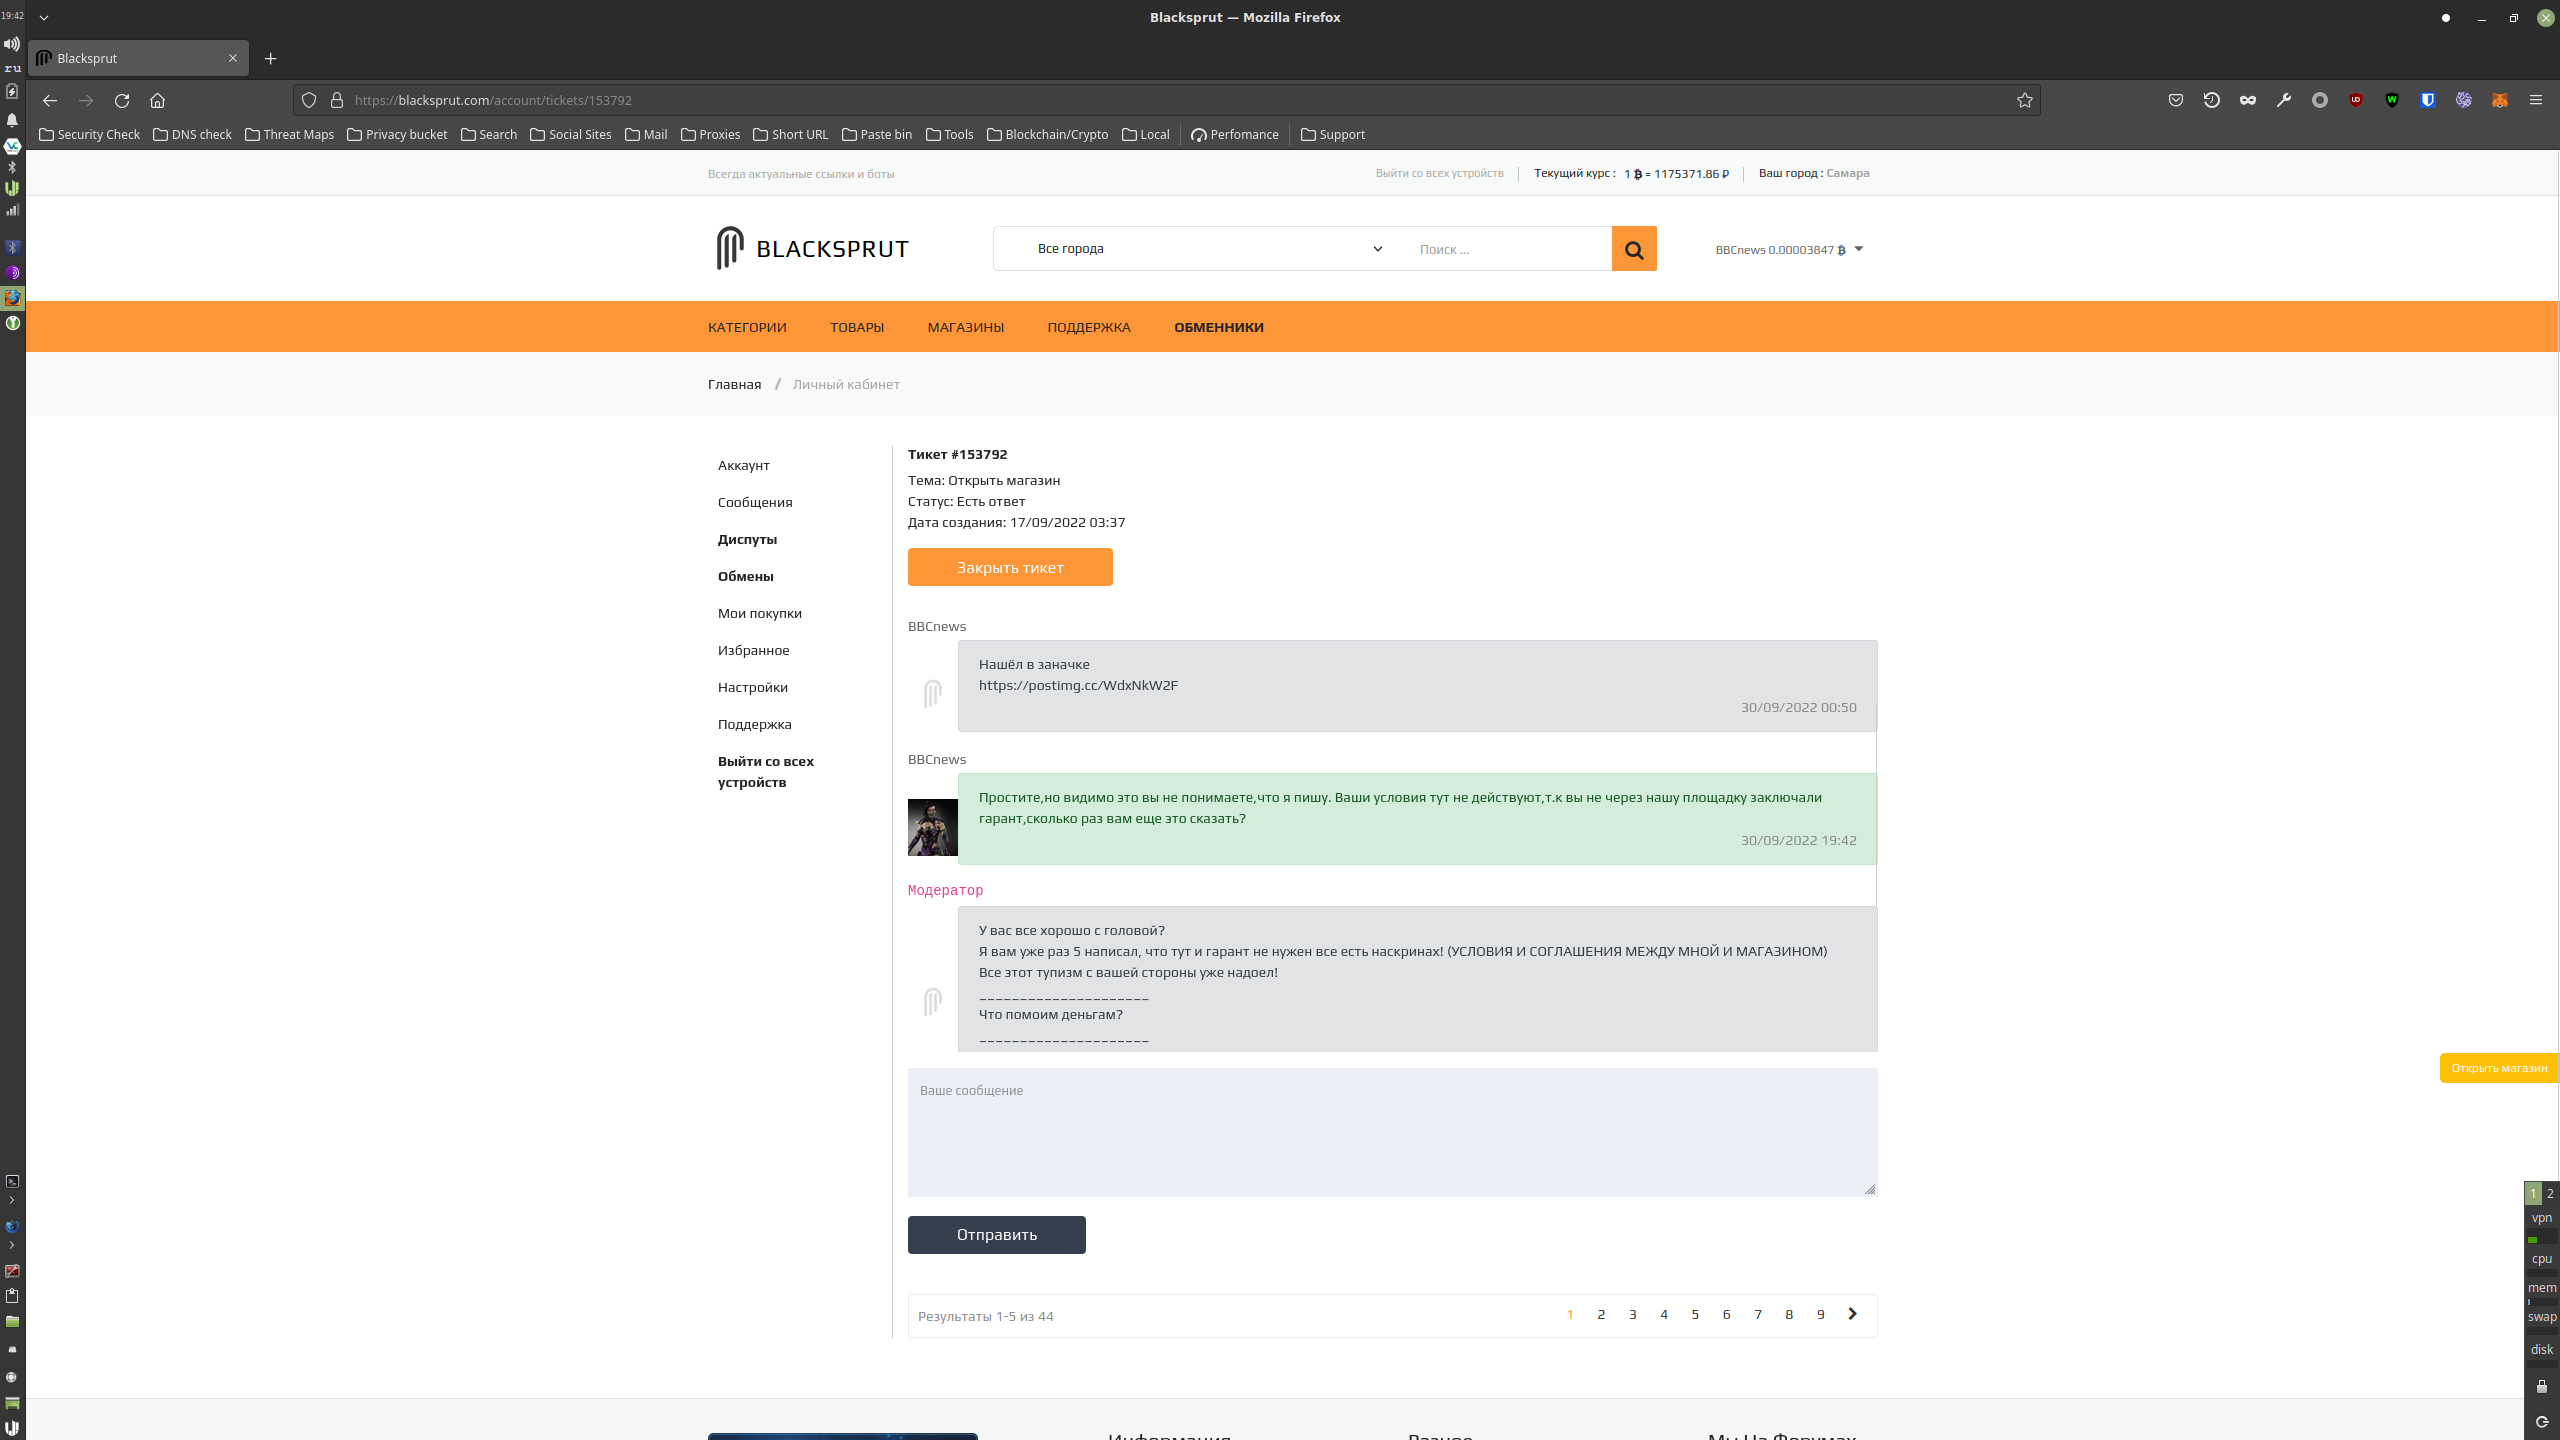Open the browser home page icon

(x=157, y=100)
